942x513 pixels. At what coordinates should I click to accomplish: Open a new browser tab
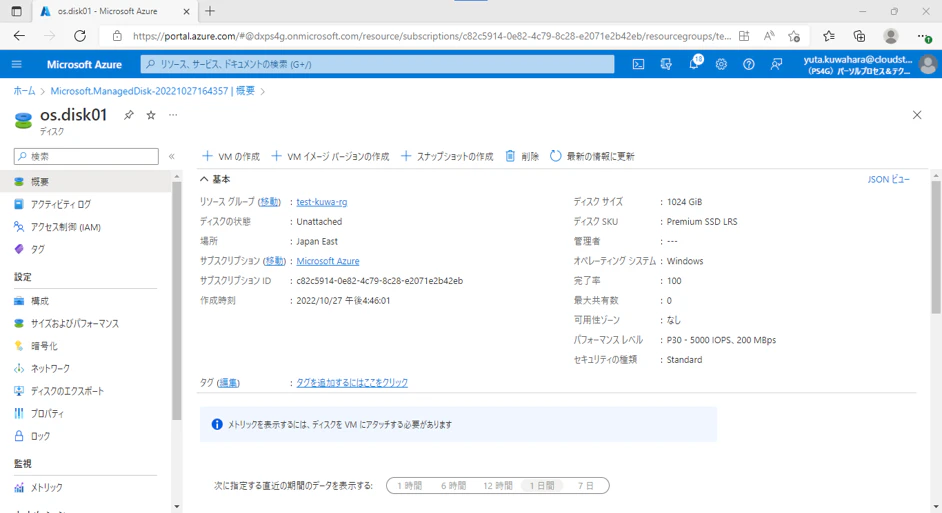coord(210,11)
